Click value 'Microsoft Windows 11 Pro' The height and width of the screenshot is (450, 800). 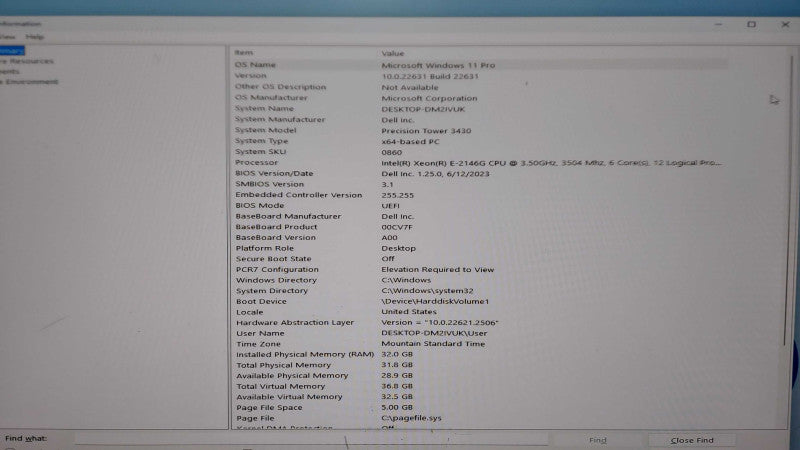(x=438, y=65)
